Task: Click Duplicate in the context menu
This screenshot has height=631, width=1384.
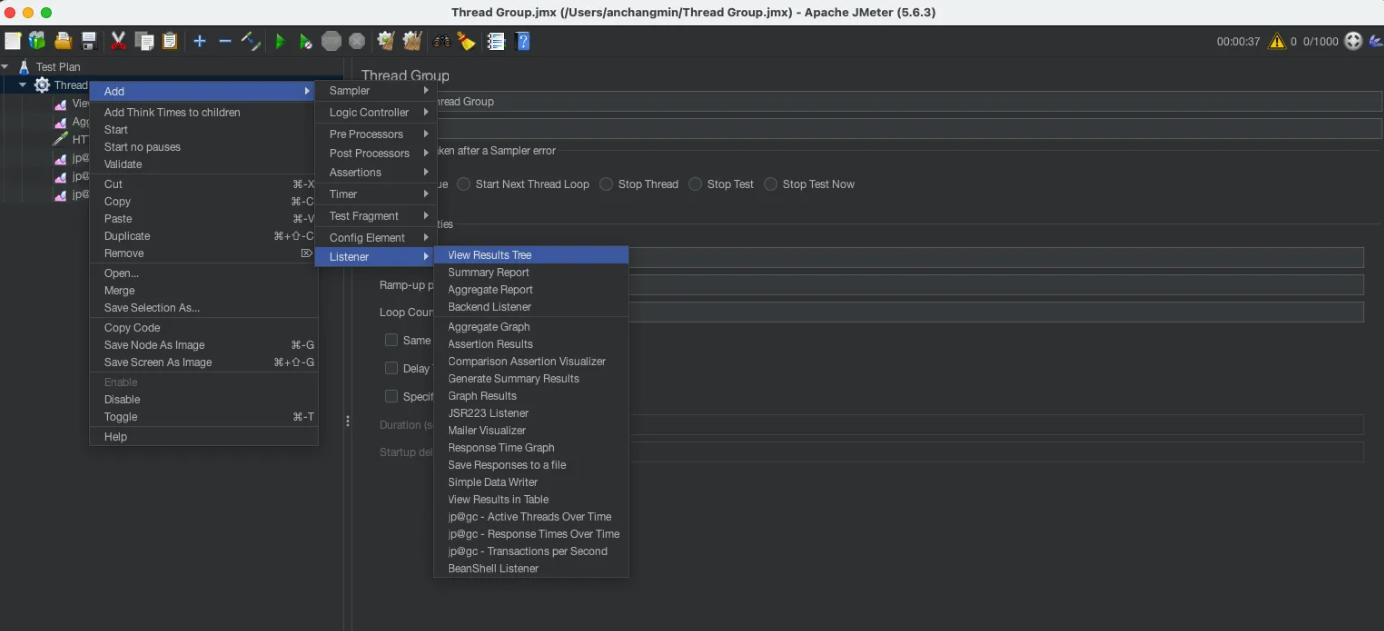Action: (x=204, y=236)
